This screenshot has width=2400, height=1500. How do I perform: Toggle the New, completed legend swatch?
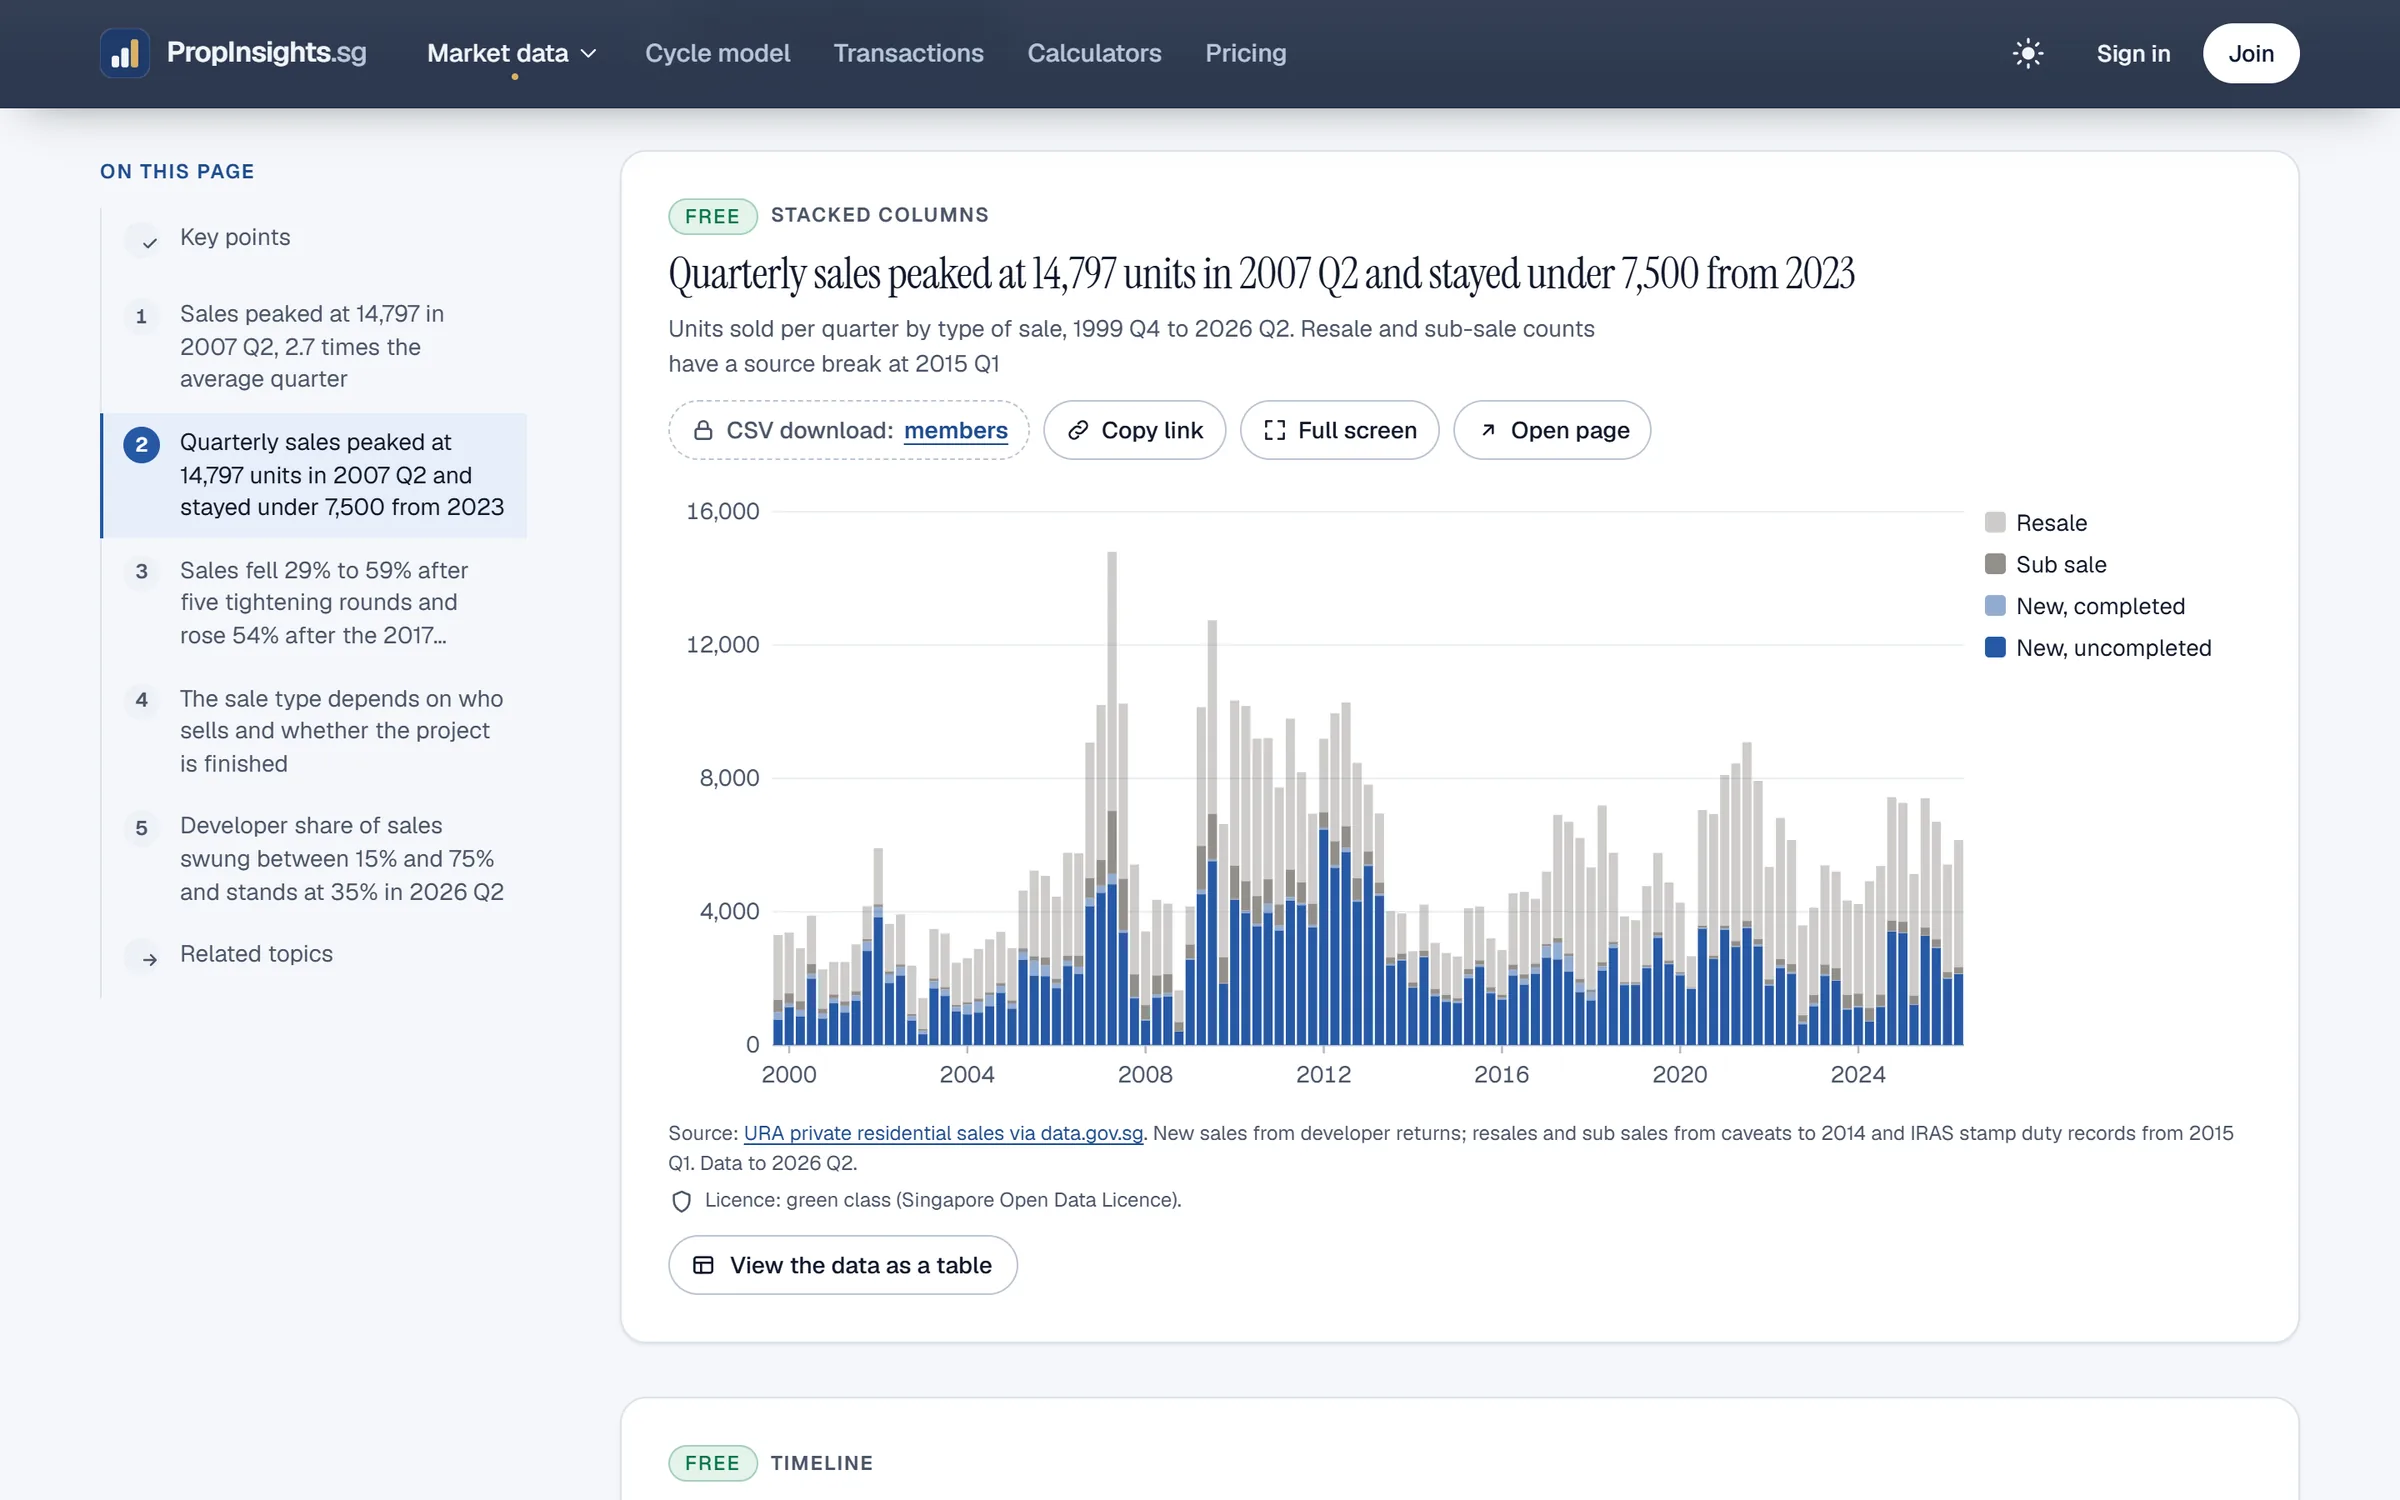coord(1994,605)
